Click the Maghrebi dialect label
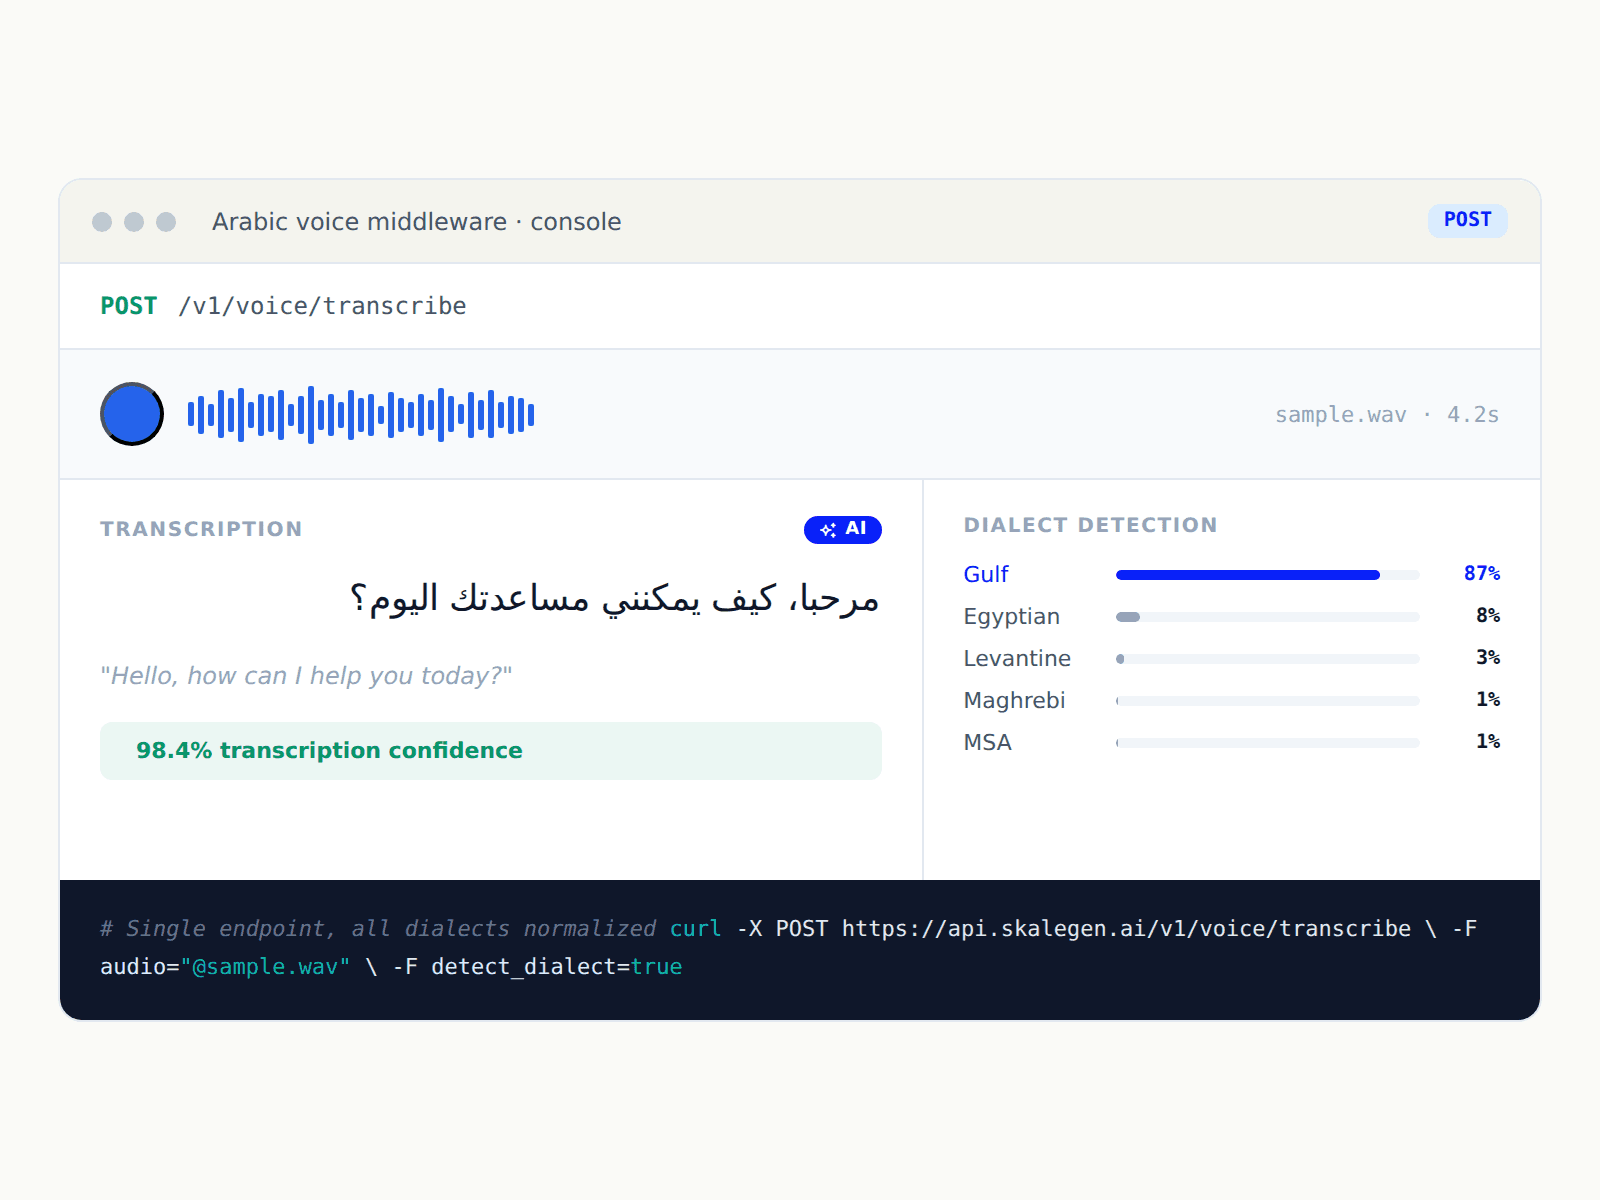 (1014, 700)
